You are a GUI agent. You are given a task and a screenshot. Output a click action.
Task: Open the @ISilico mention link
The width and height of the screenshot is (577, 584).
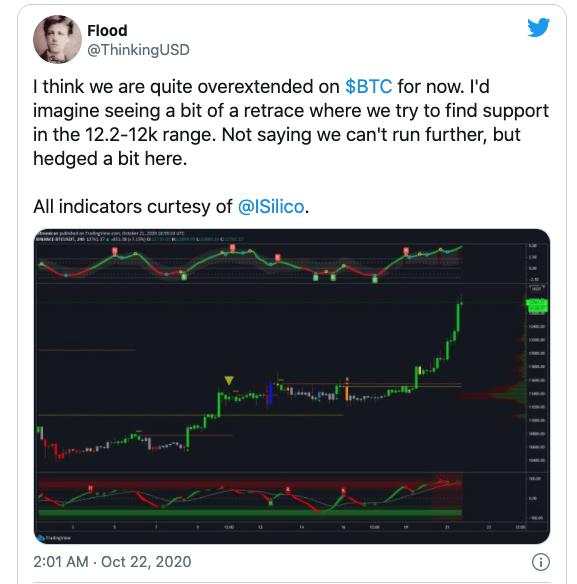coord(271,206)
